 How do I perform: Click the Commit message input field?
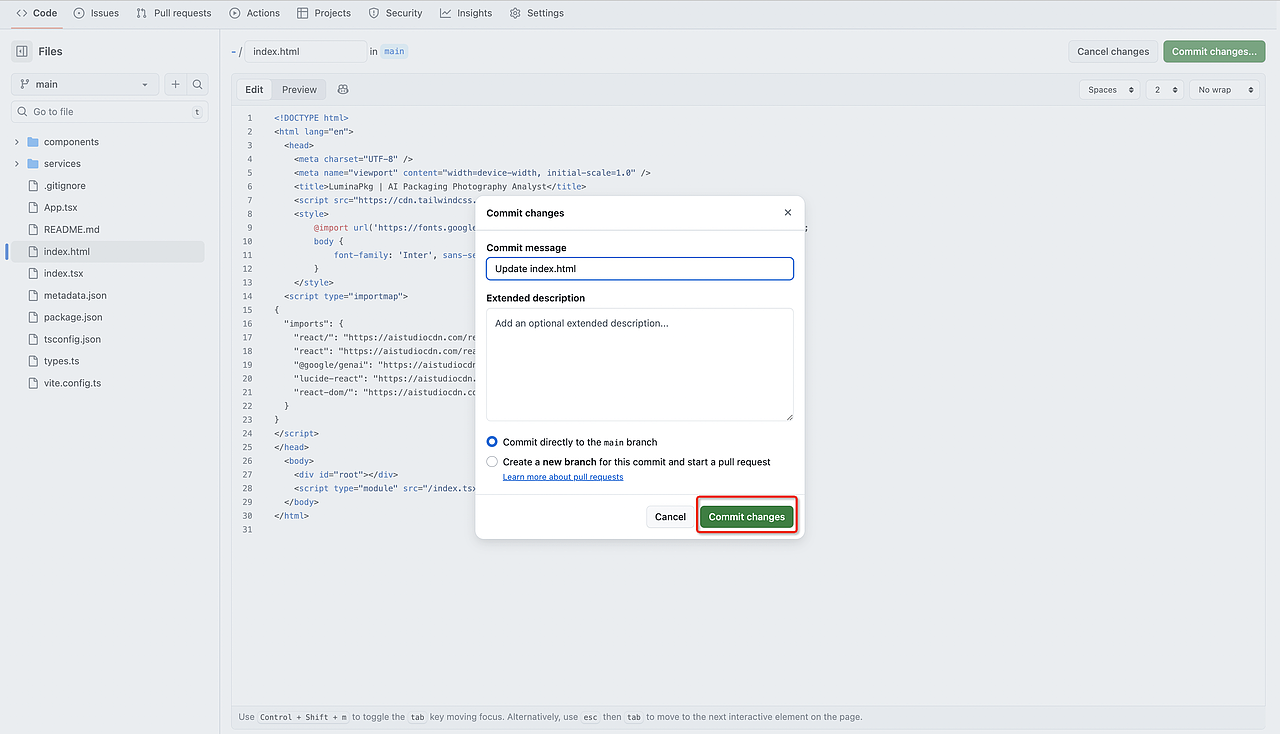pos(640,269)
